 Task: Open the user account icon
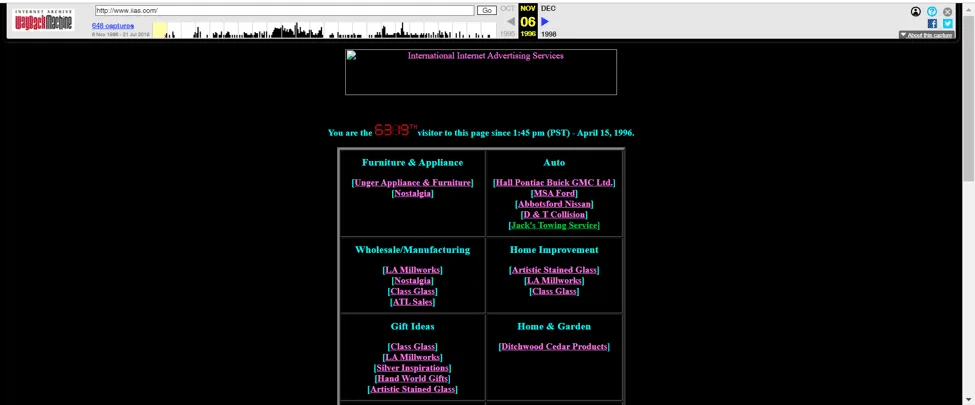tap(915, 11)
